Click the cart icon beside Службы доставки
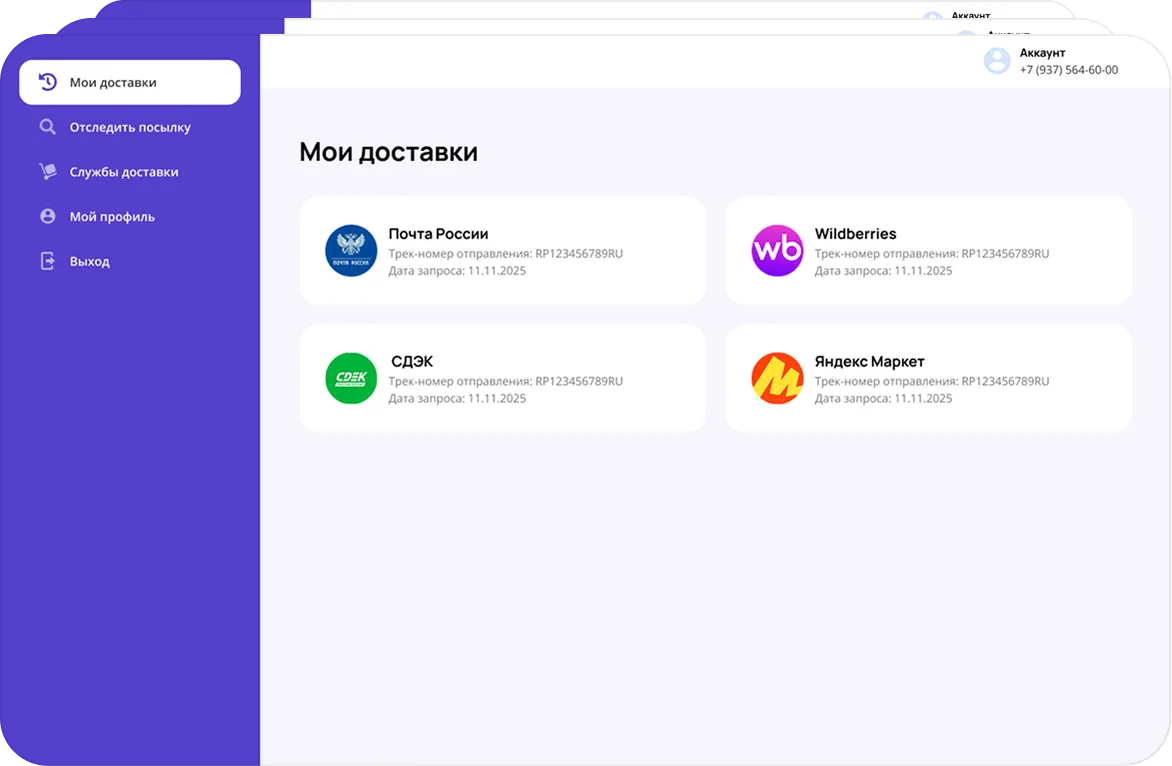Image resolution: width=1172 pixels, height=766 pixels. click(48, 172)
